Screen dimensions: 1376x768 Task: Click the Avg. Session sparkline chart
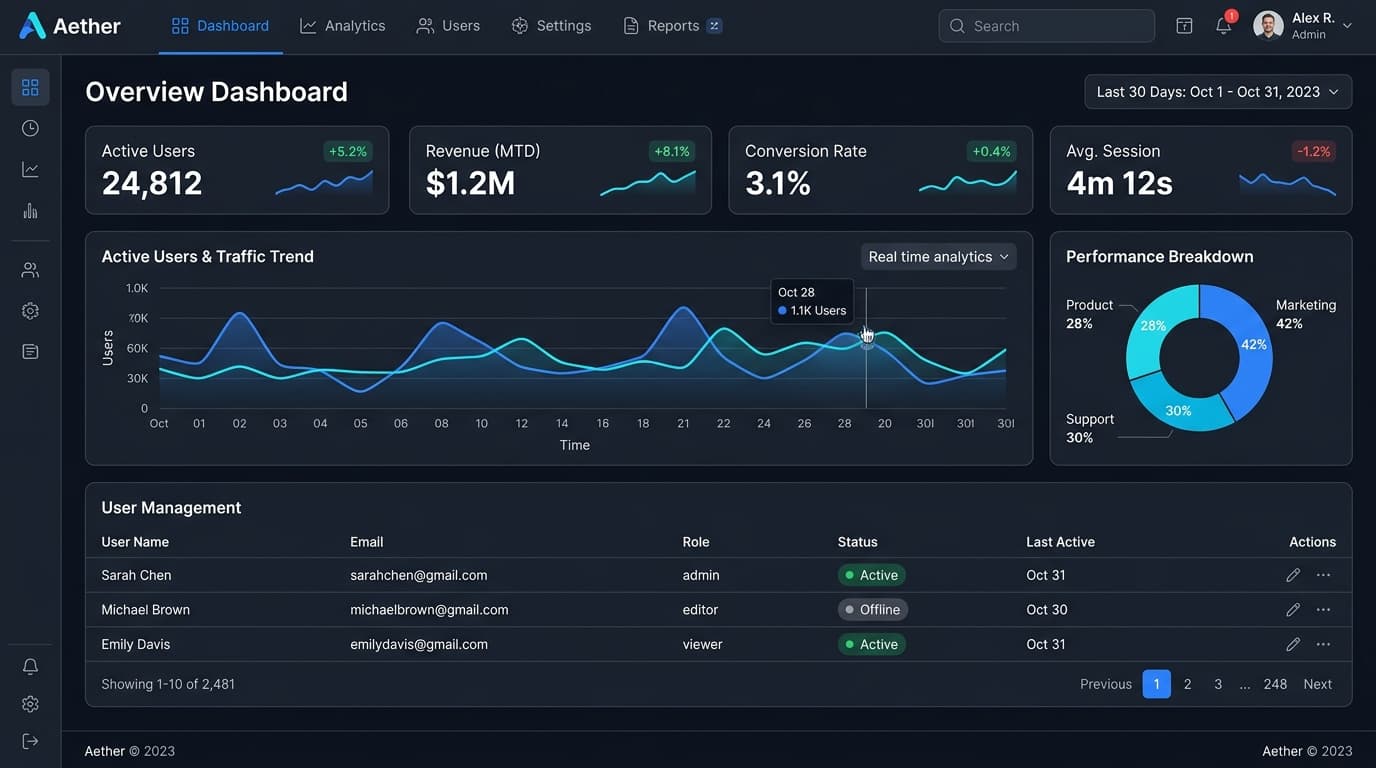click(x=1288, y=183)
